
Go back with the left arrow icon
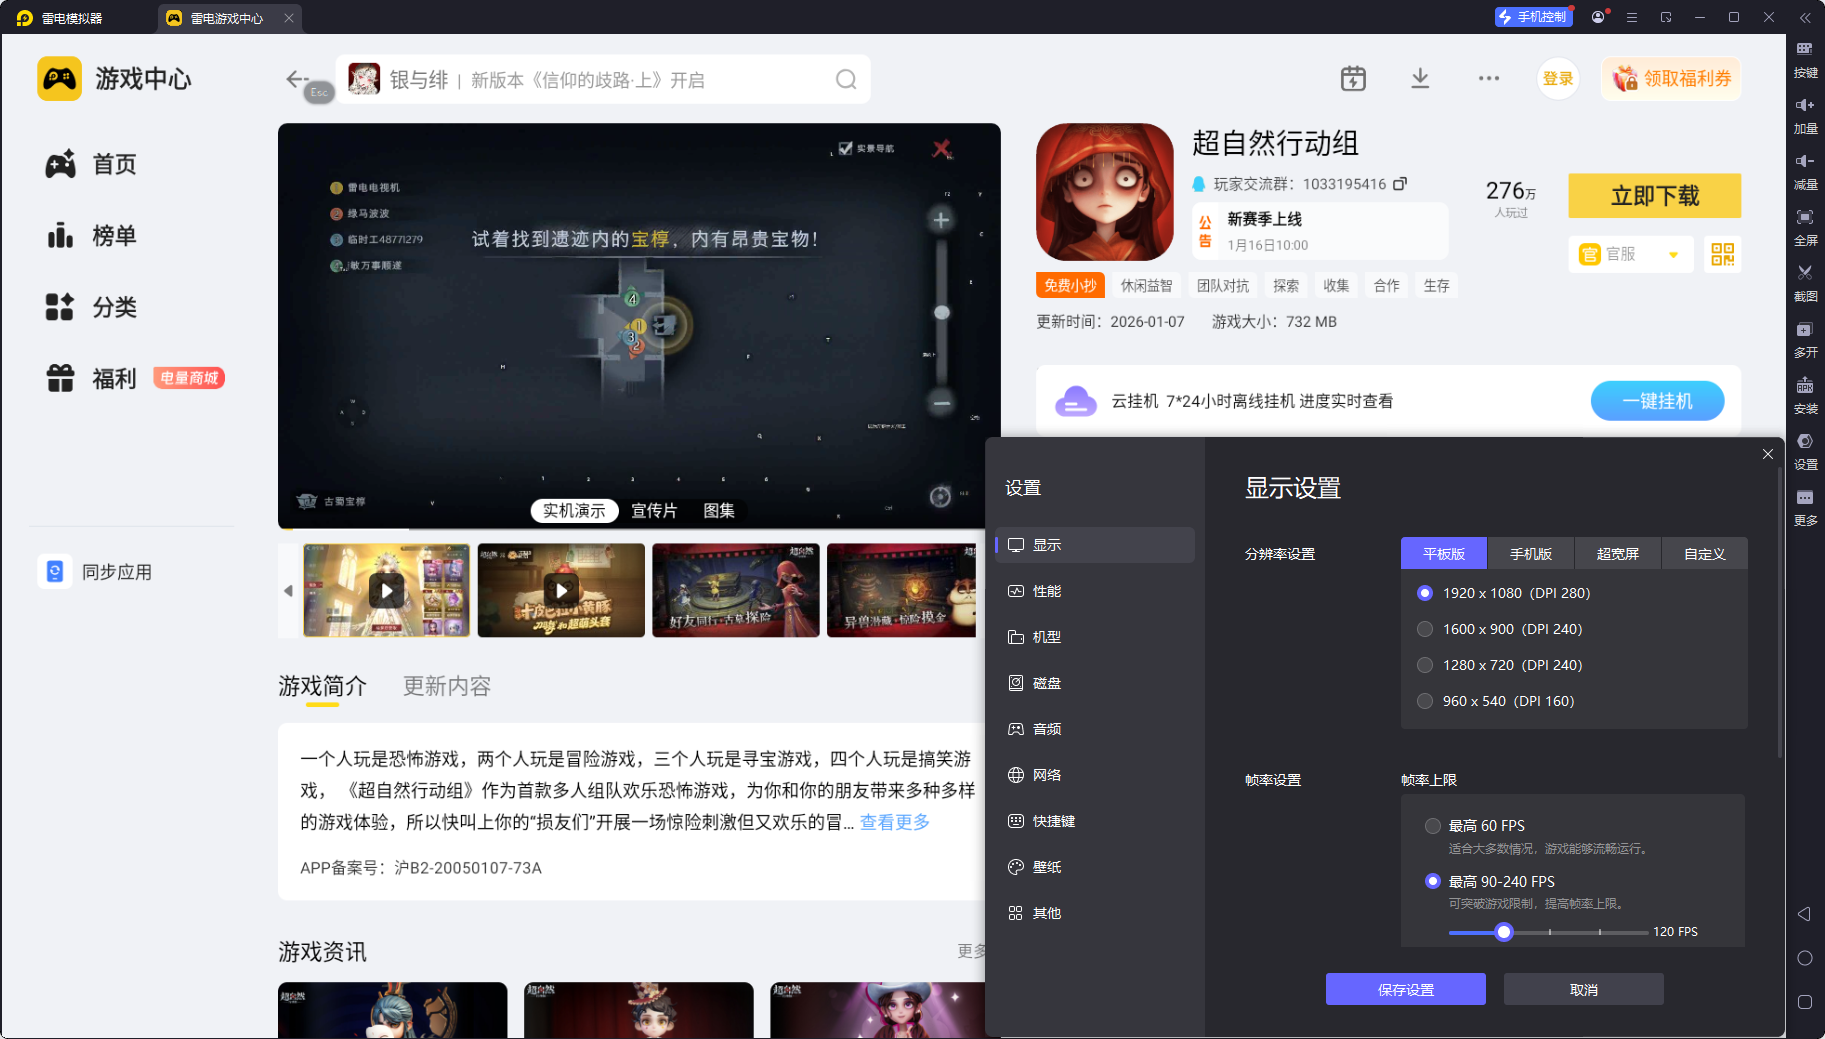[297, 79]
